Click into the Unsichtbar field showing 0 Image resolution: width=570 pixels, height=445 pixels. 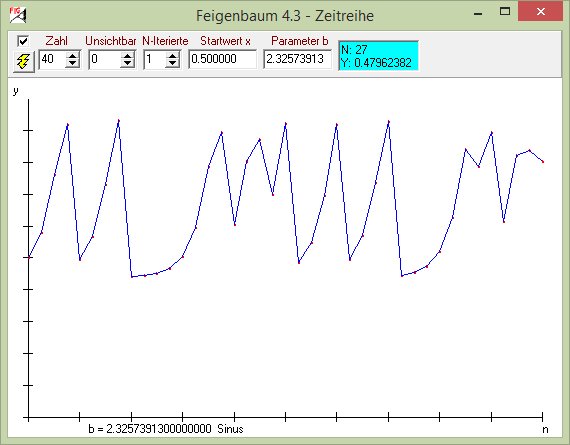click(105, 59)
